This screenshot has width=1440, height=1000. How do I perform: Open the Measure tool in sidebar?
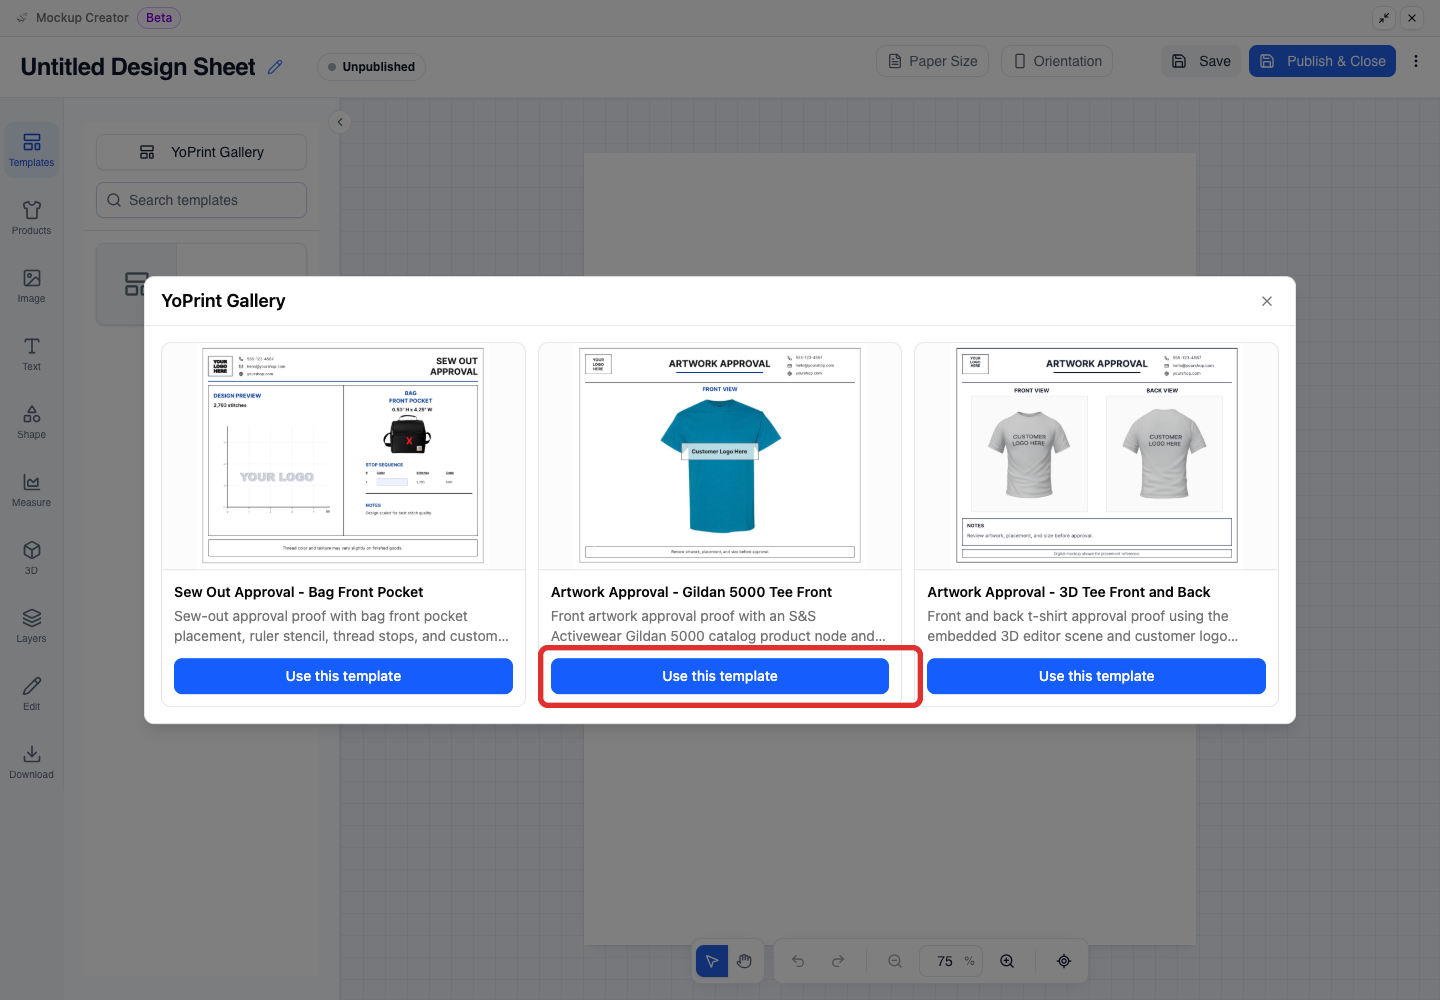coord(32,490)
